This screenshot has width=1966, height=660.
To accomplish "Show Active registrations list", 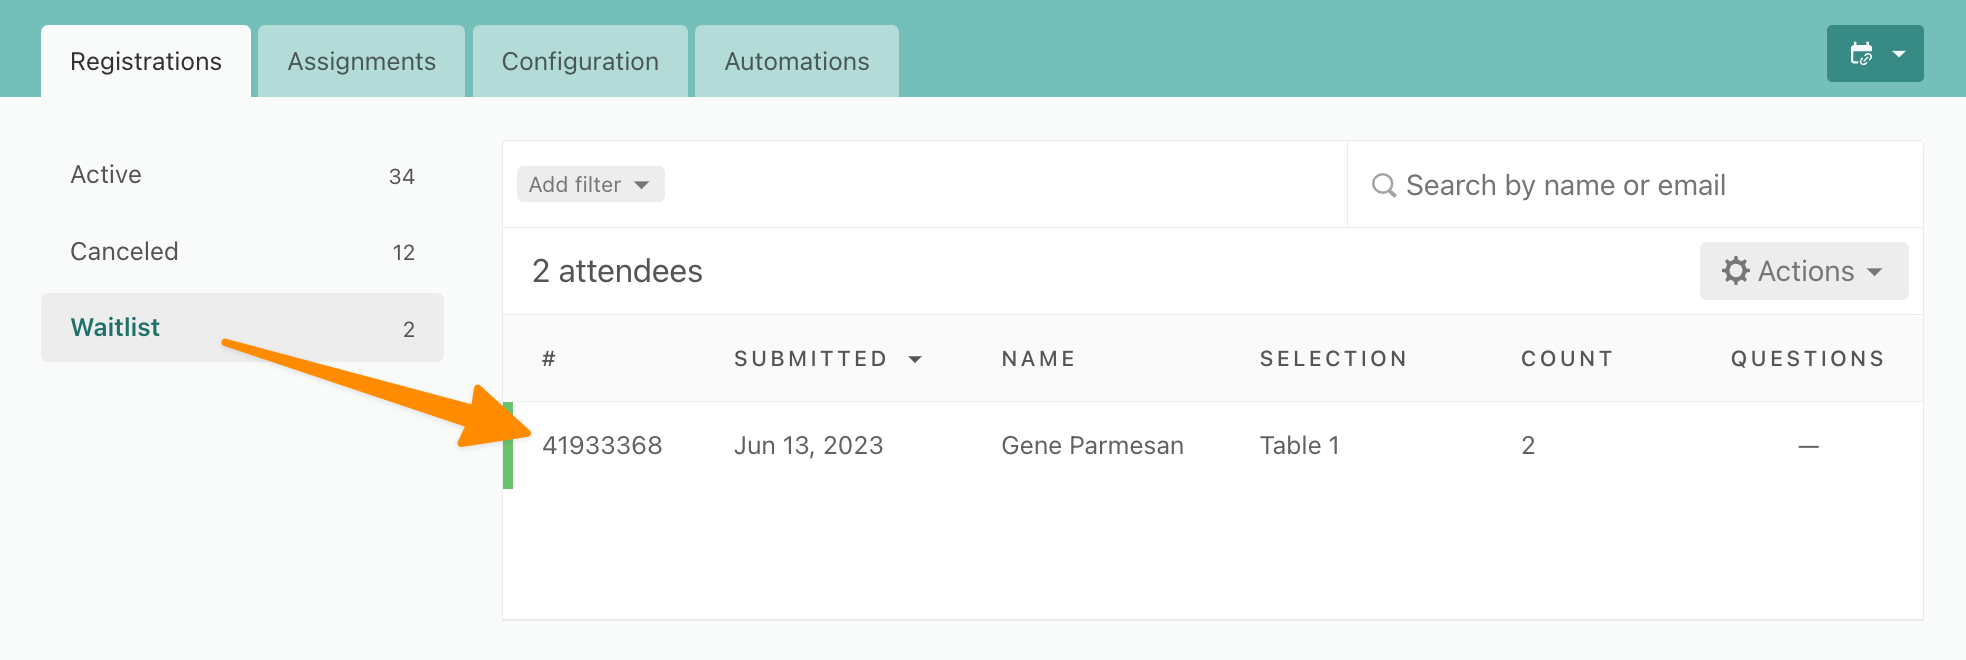I will 242,175.
